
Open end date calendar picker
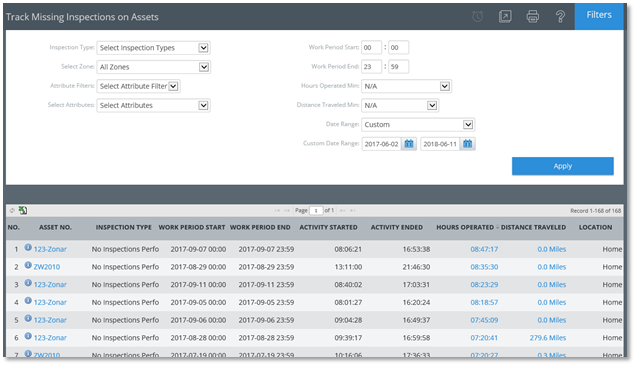tap(467, 144)
